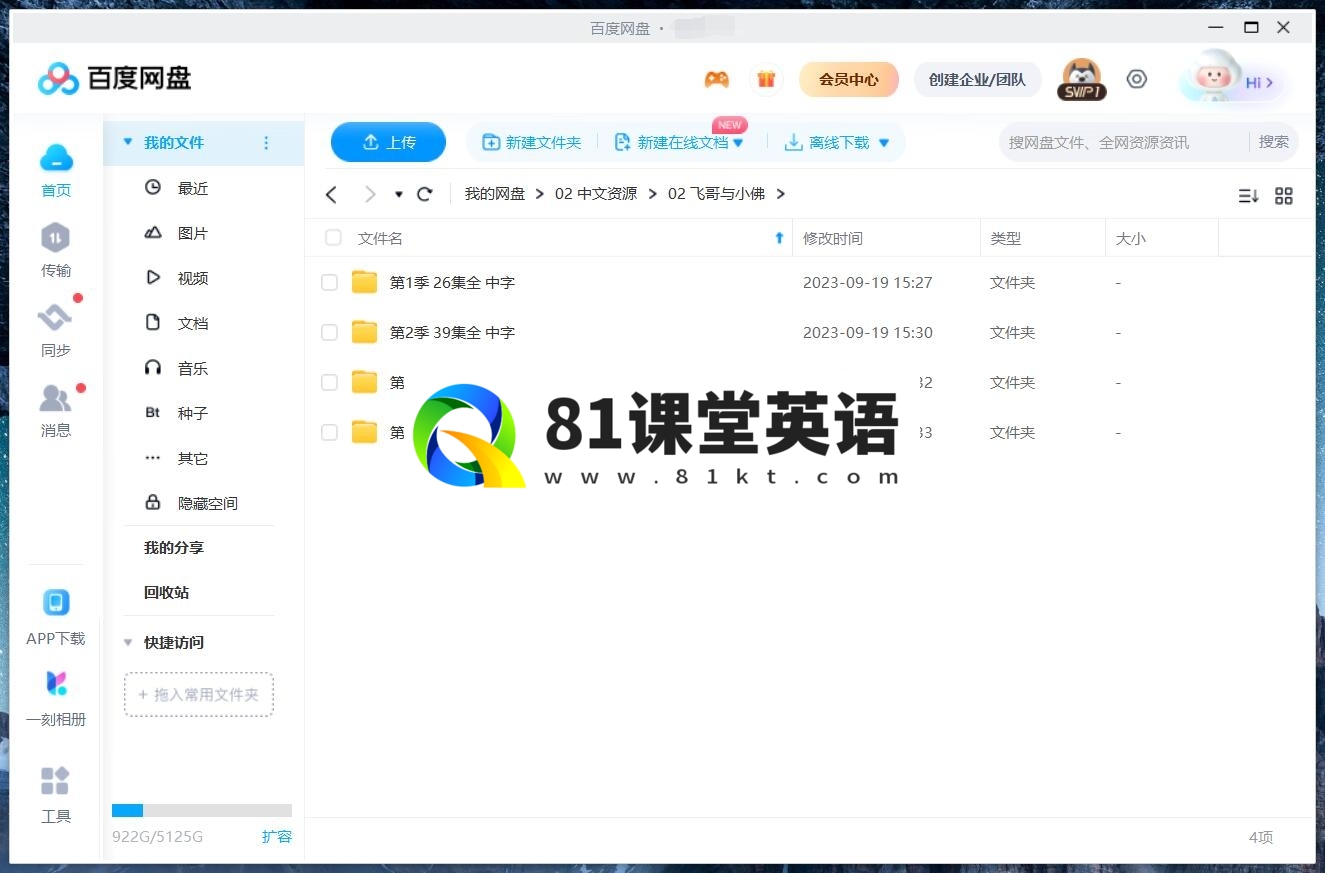Sort by 类型 column header
Viewport: 1325px width, 873px height.
point(1006,238)
